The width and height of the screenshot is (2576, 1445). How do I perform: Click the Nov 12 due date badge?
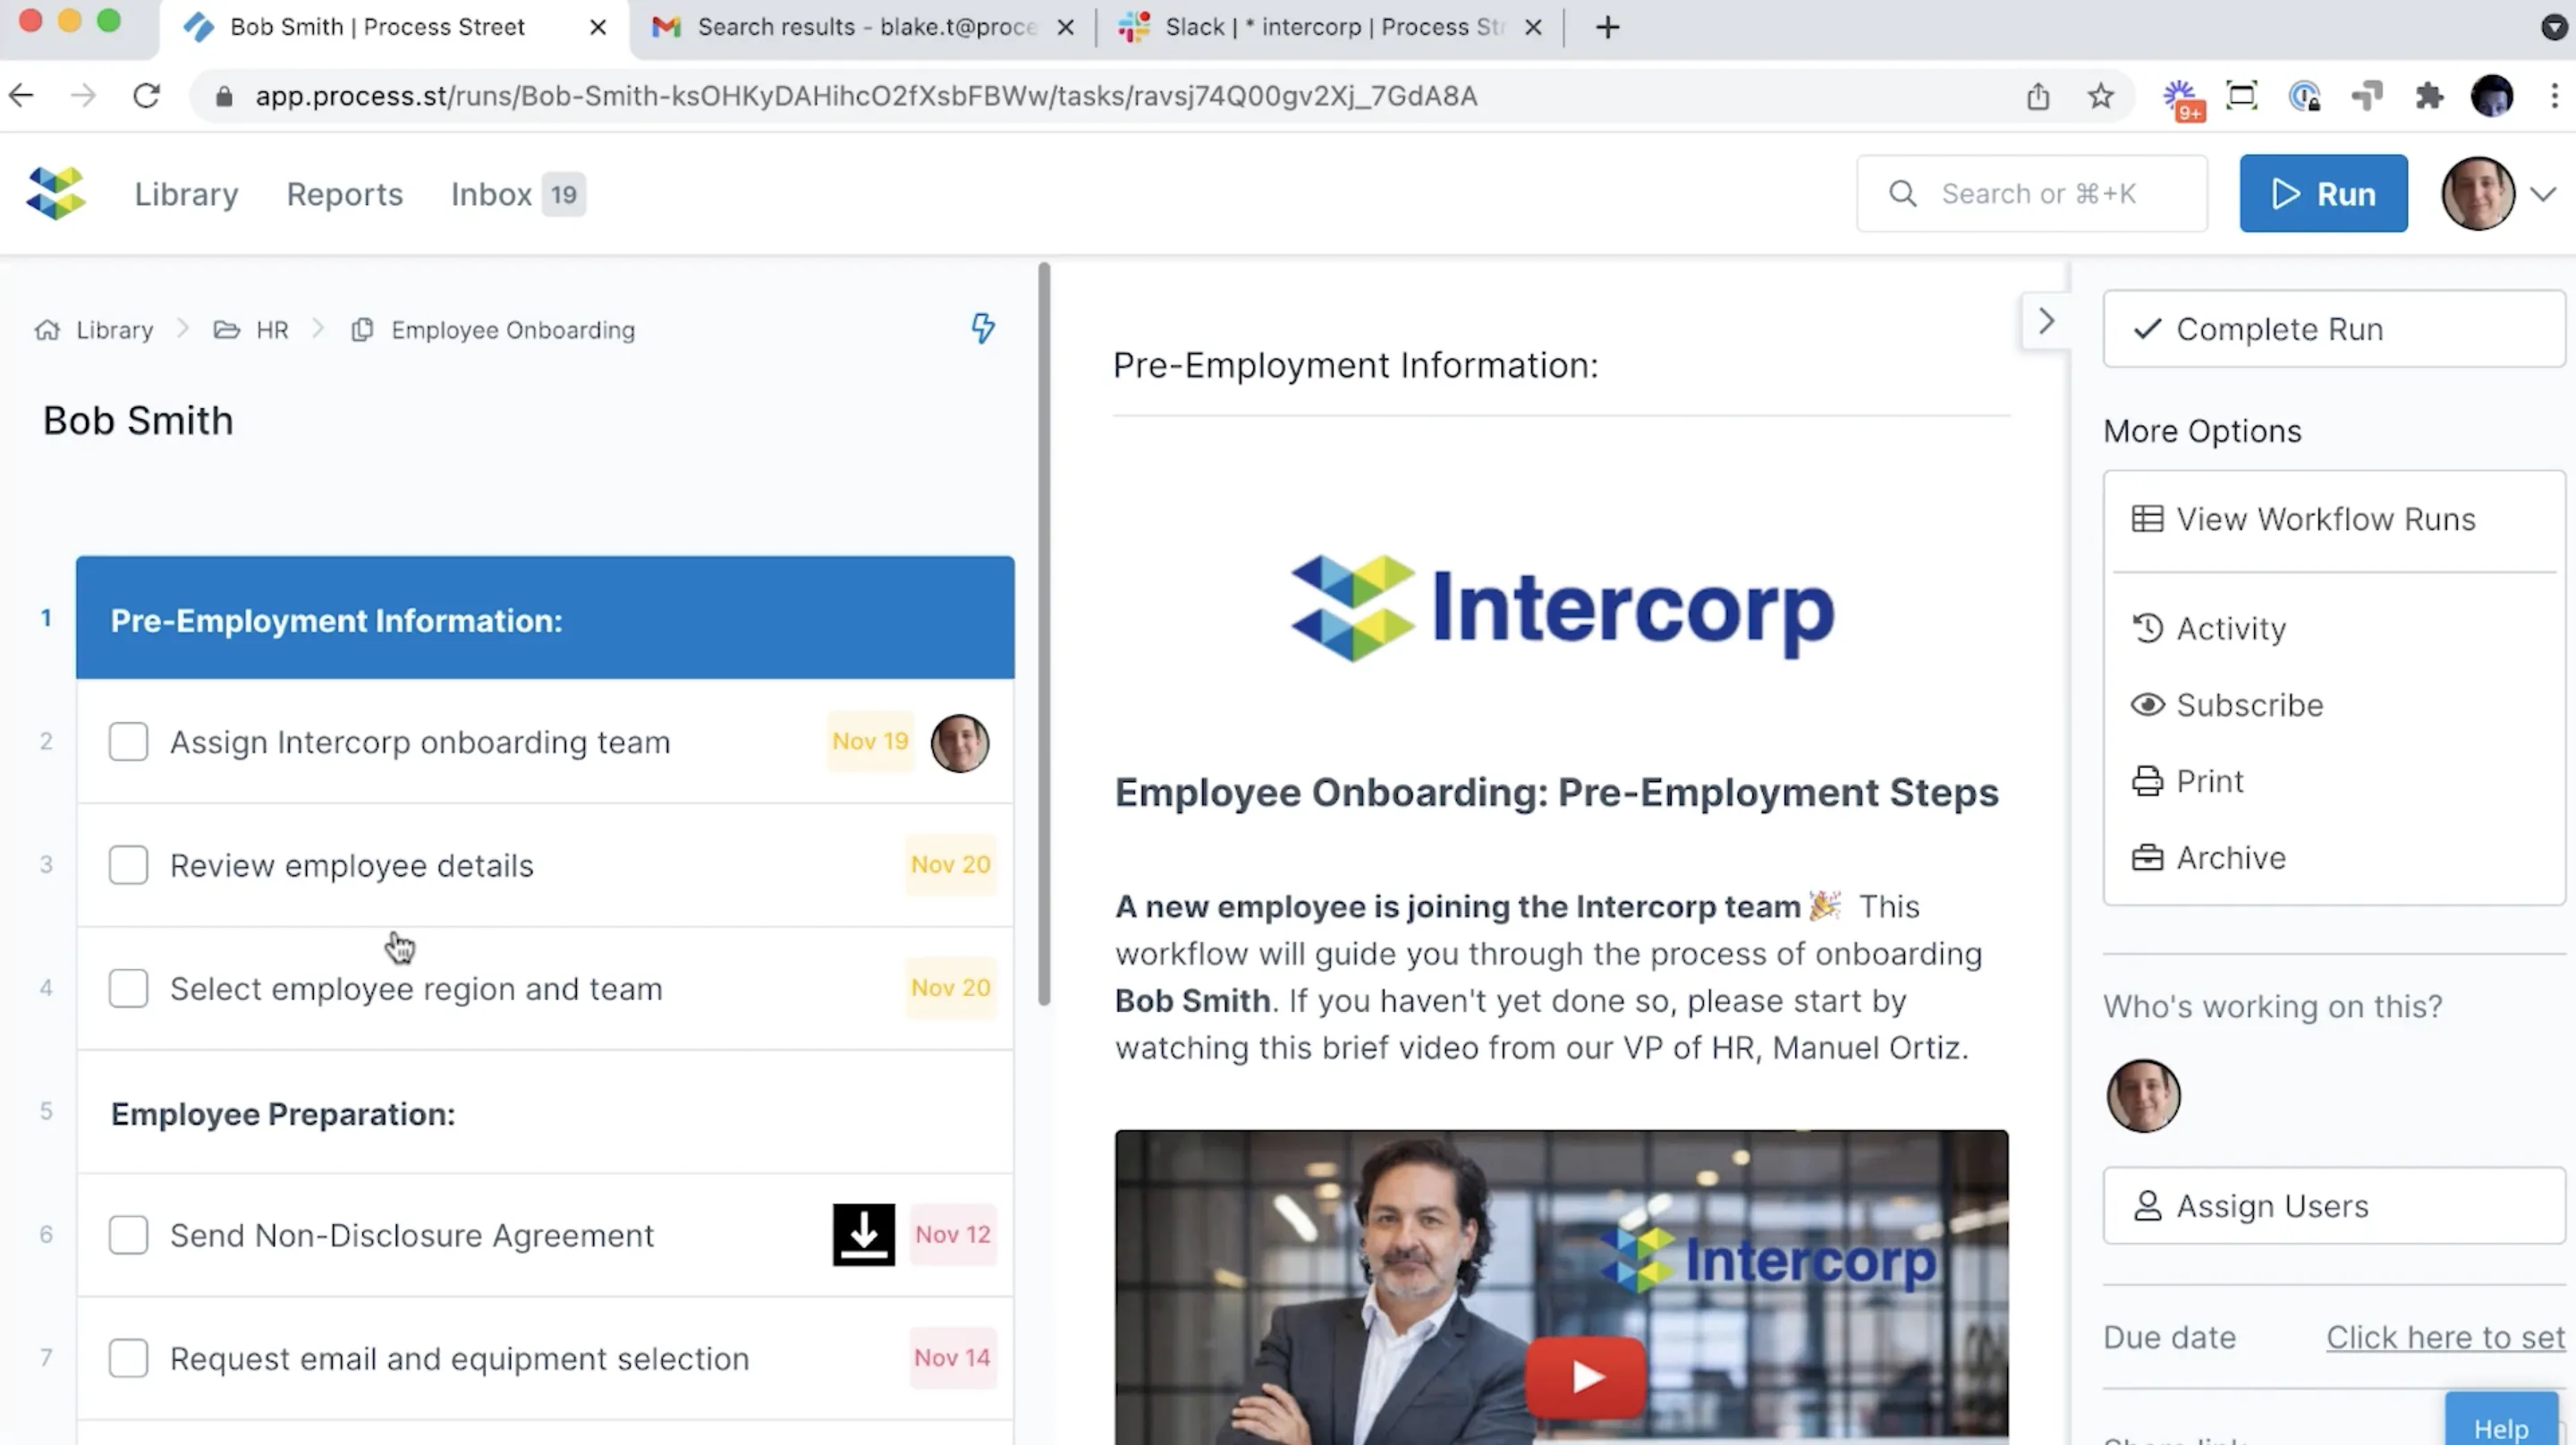tap(953, 1234)
